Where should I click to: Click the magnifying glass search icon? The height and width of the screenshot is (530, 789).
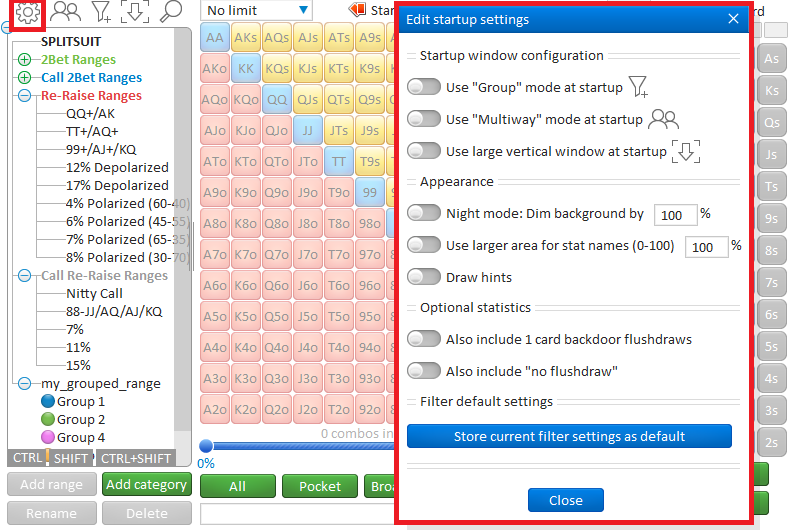pyautogui.click(x=171, y=12)
